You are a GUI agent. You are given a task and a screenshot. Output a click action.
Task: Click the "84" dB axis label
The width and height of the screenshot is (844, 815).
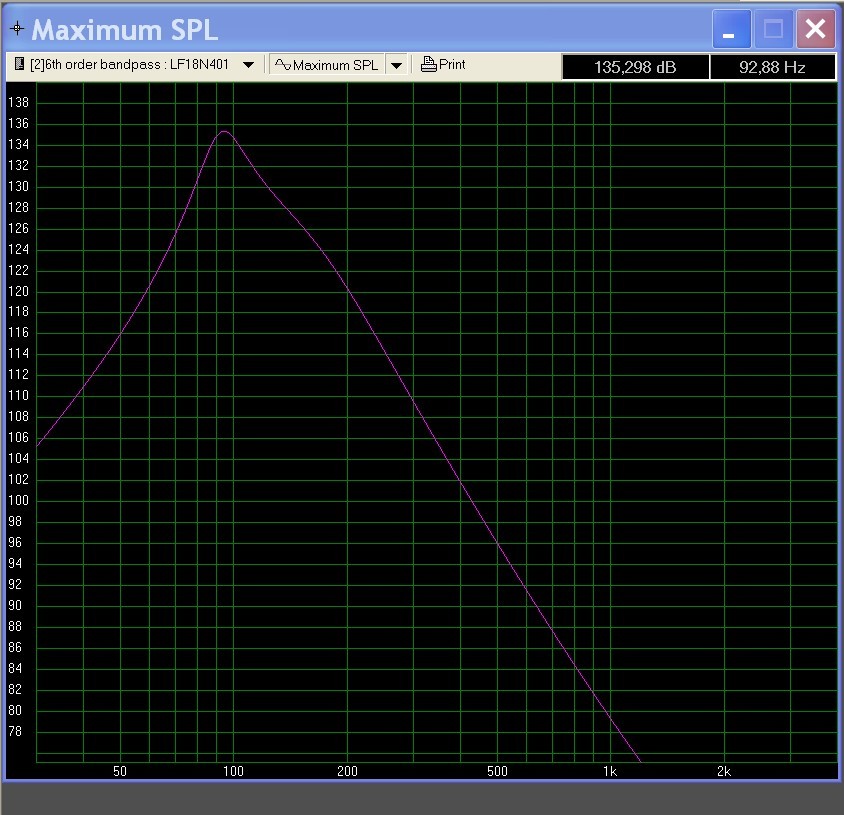tap(15, 668)
